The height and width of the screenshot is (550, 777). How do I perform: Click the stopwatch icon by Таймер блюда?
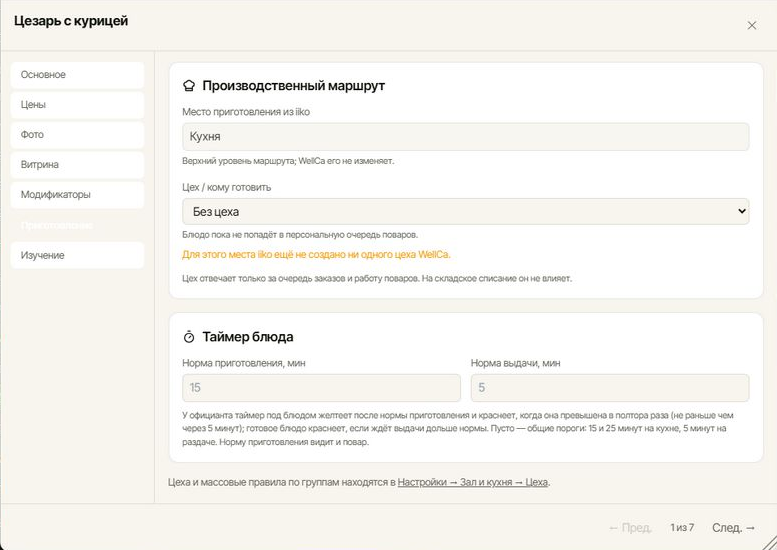(189, 337)
